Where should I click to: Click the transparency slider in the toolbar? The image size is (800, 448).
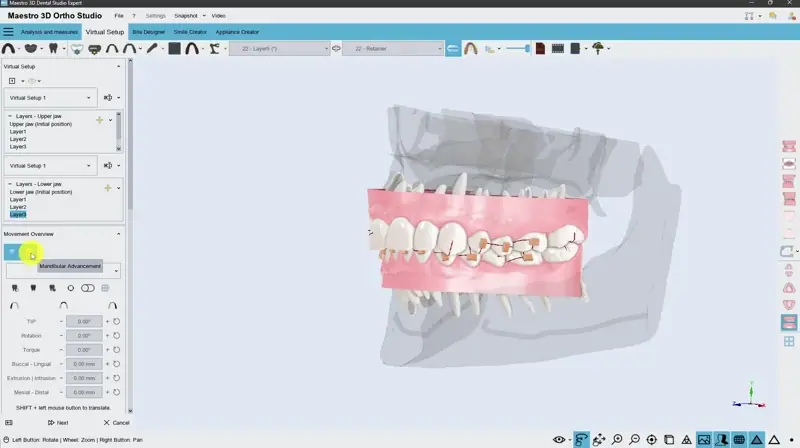tap(518, 48)
